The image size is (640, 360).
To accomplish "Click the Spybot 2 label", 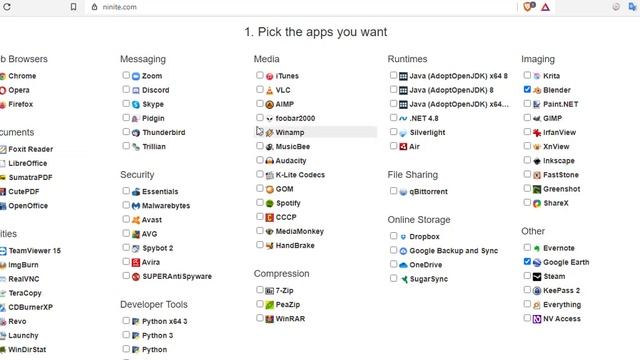I will click(158, 248).
